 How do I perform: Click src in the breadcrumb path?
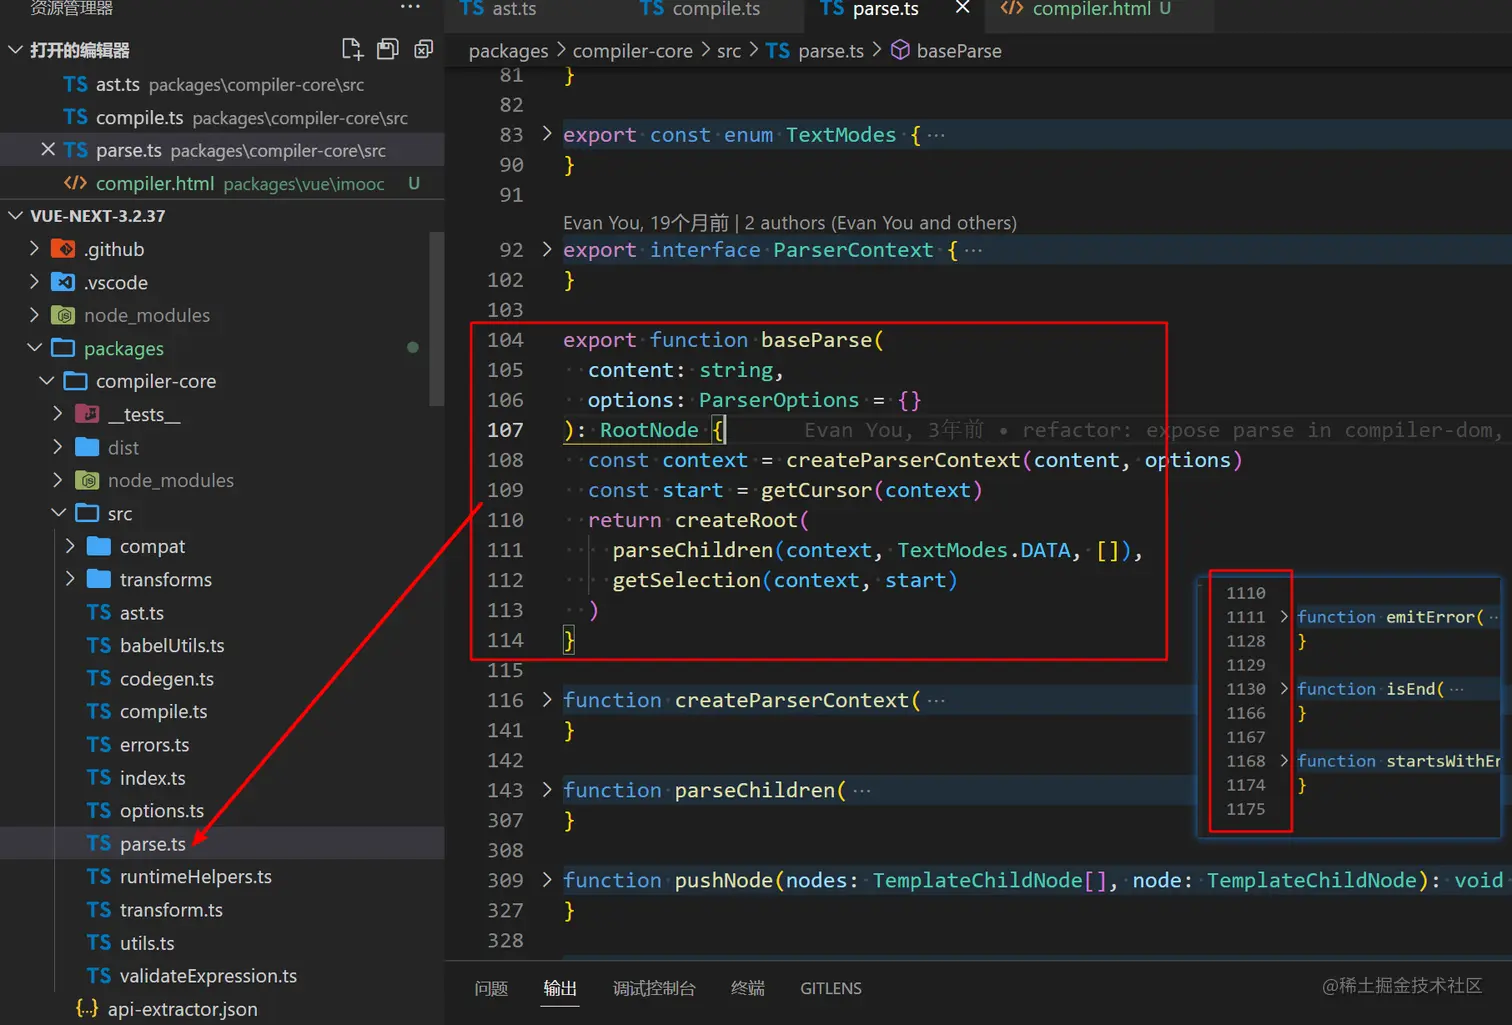(x=729, y=50)
